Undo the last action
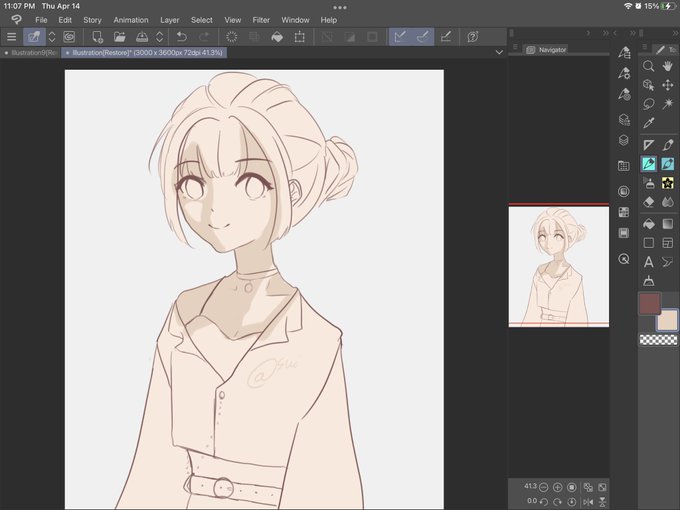680x510 pixels. click(x=182, y=37)
